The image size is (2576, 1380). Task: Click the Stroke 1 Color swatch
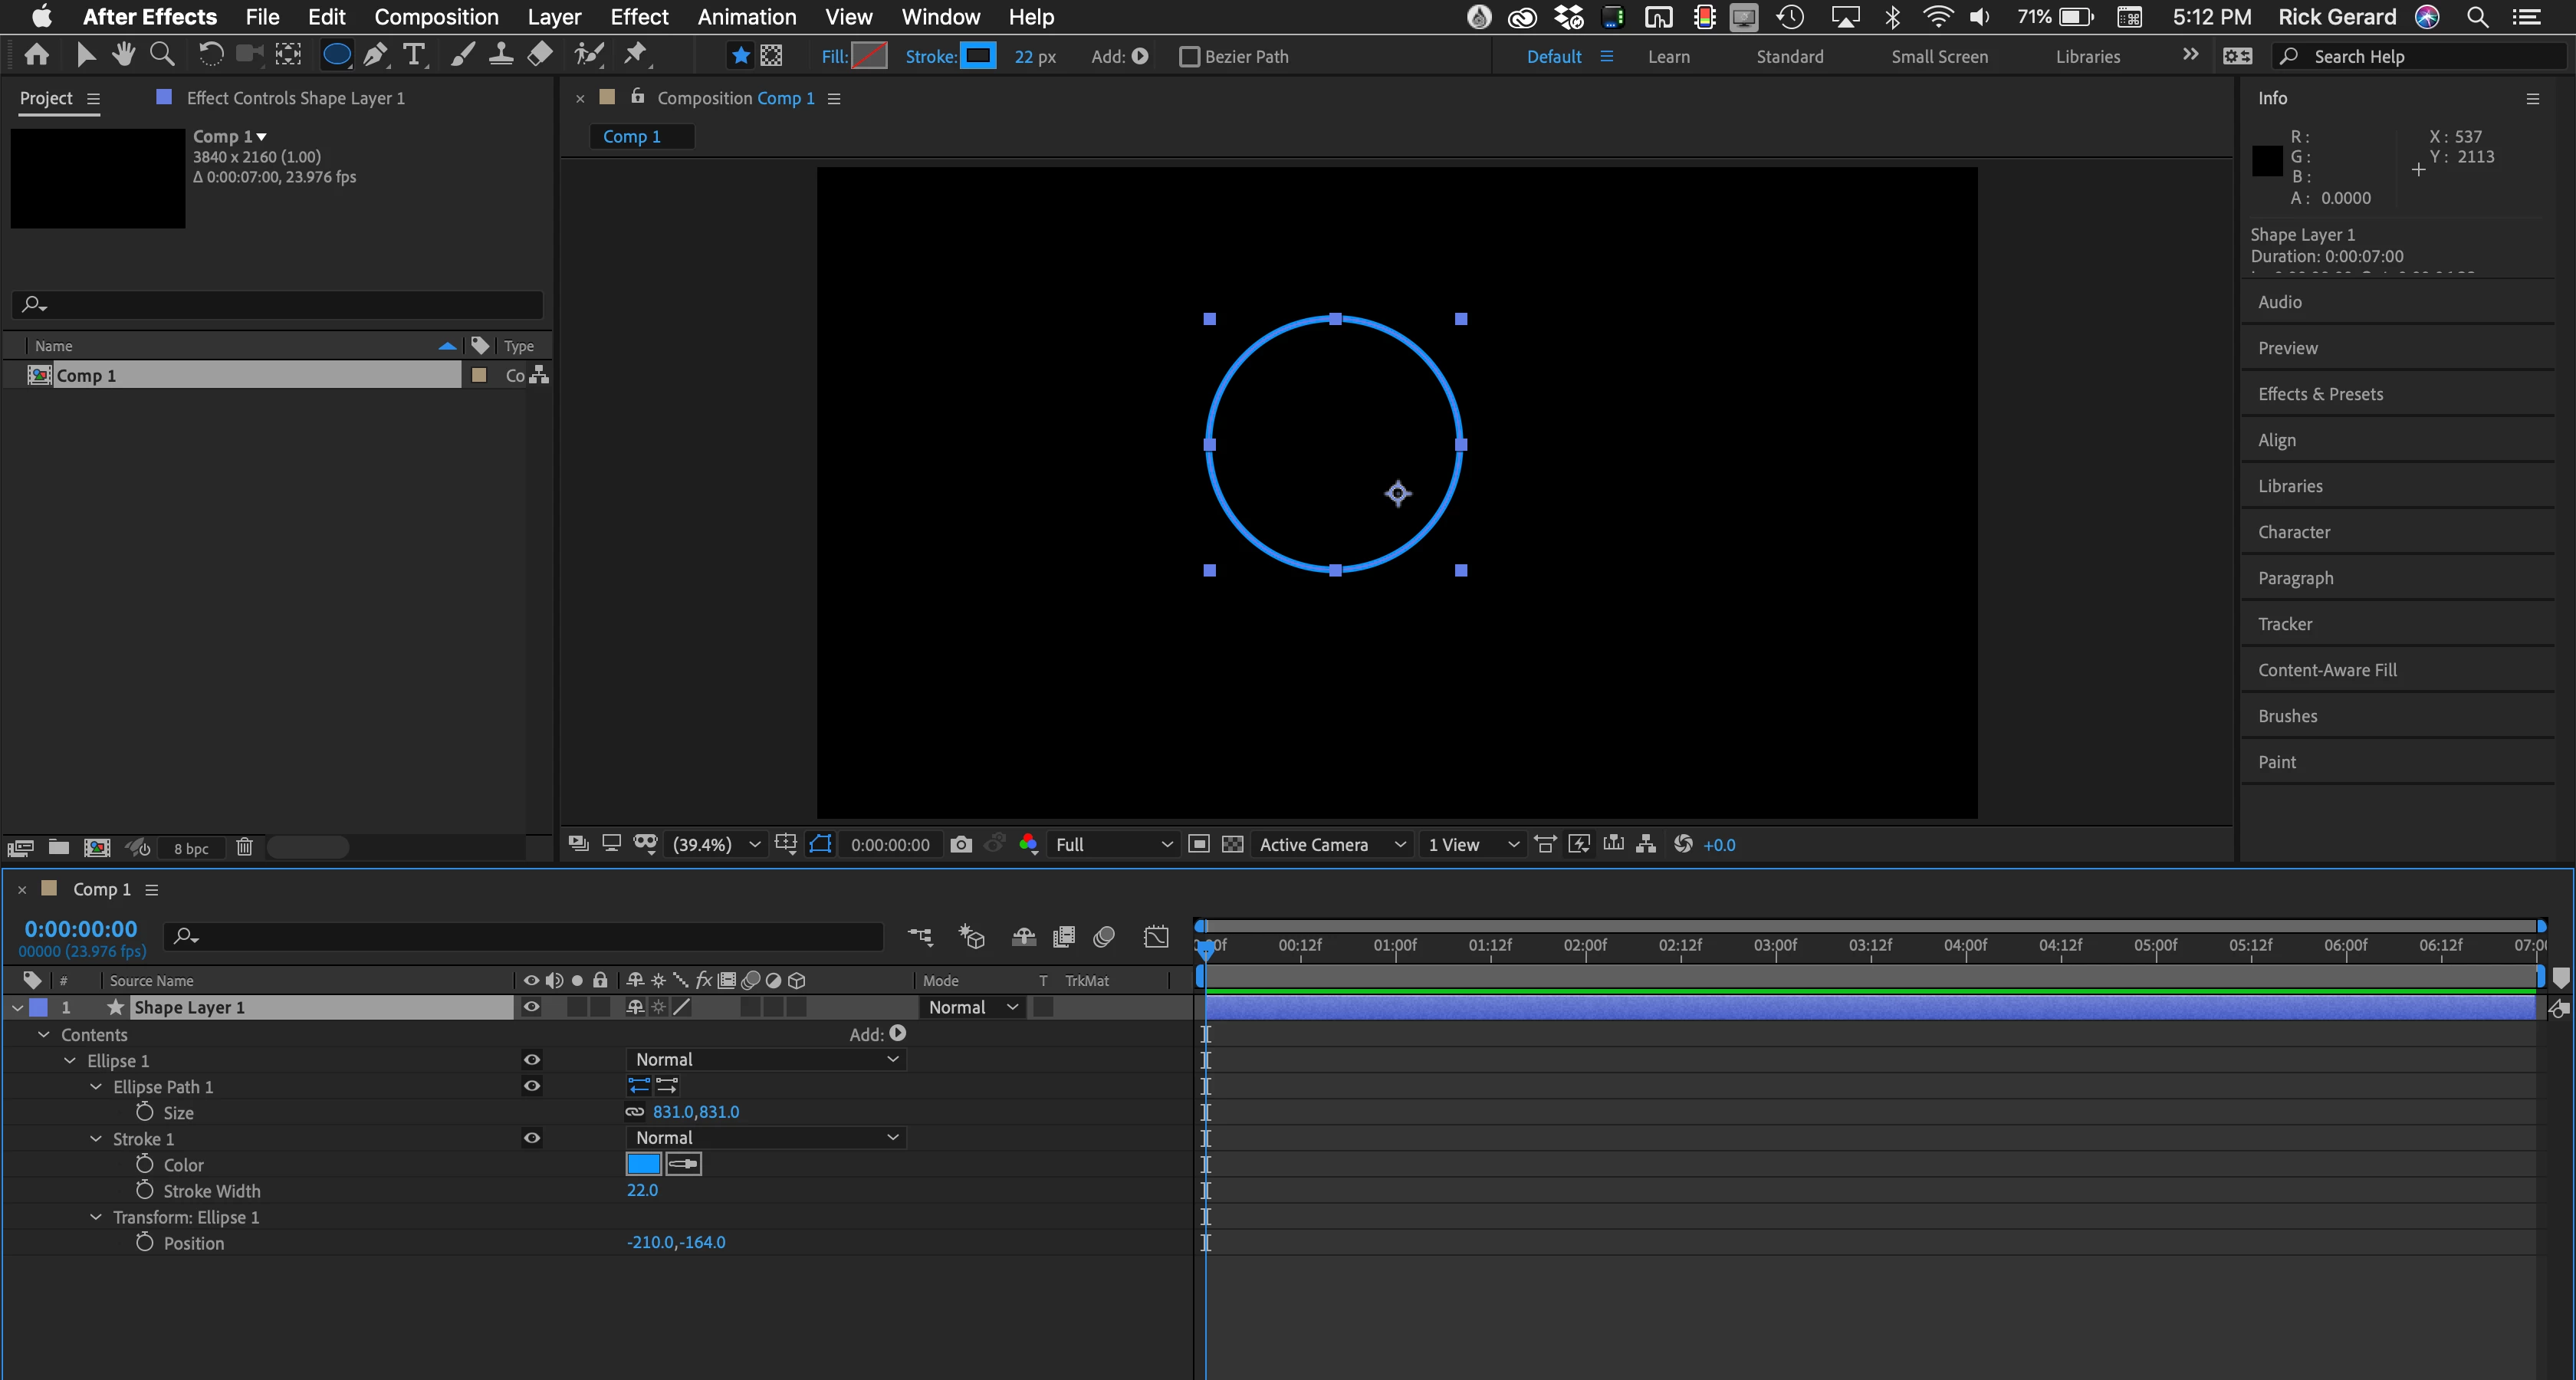tap(643, 1164)
